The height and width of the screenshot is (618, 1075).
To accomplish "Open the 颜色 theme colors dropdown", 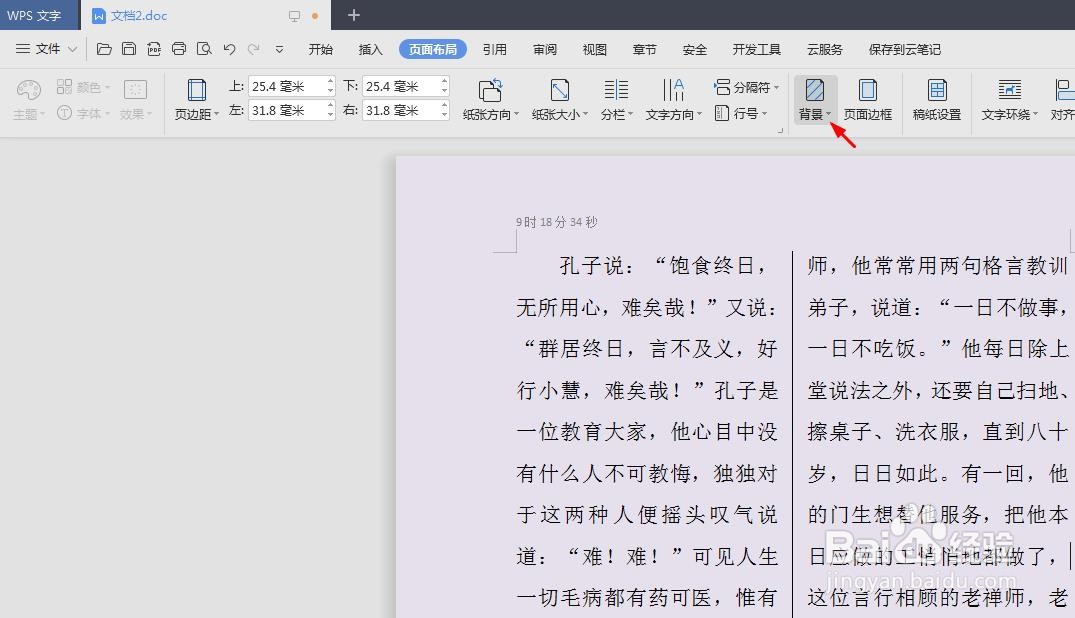I will tap(84, 87).
